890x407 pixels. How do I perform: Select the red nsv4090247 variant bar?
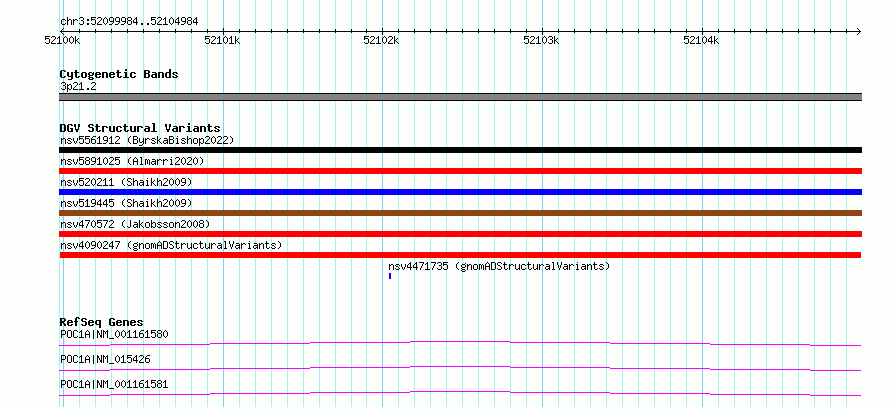click(x=460, y=255)
